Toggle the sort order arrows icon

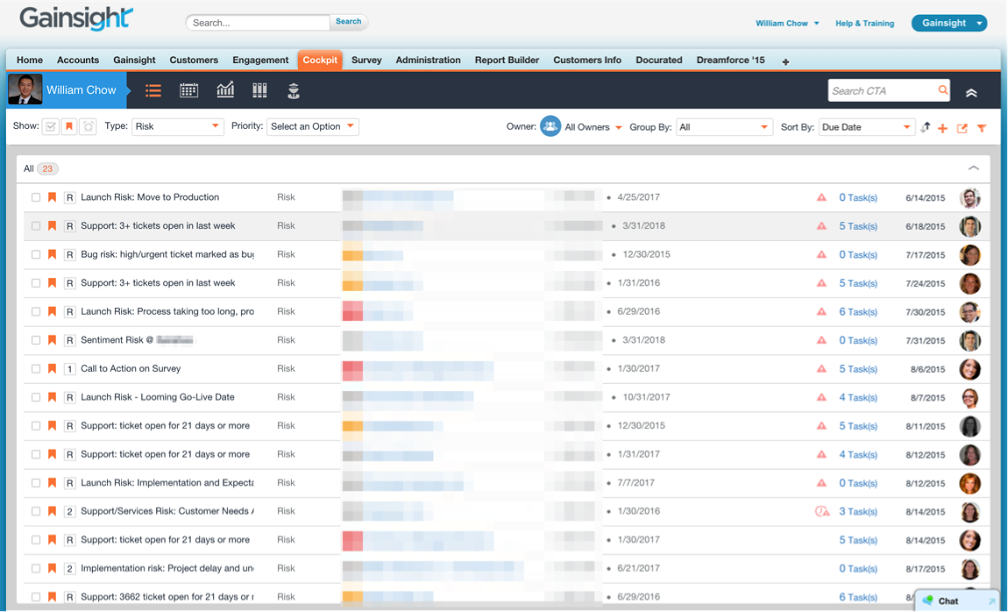pos(925,127)
